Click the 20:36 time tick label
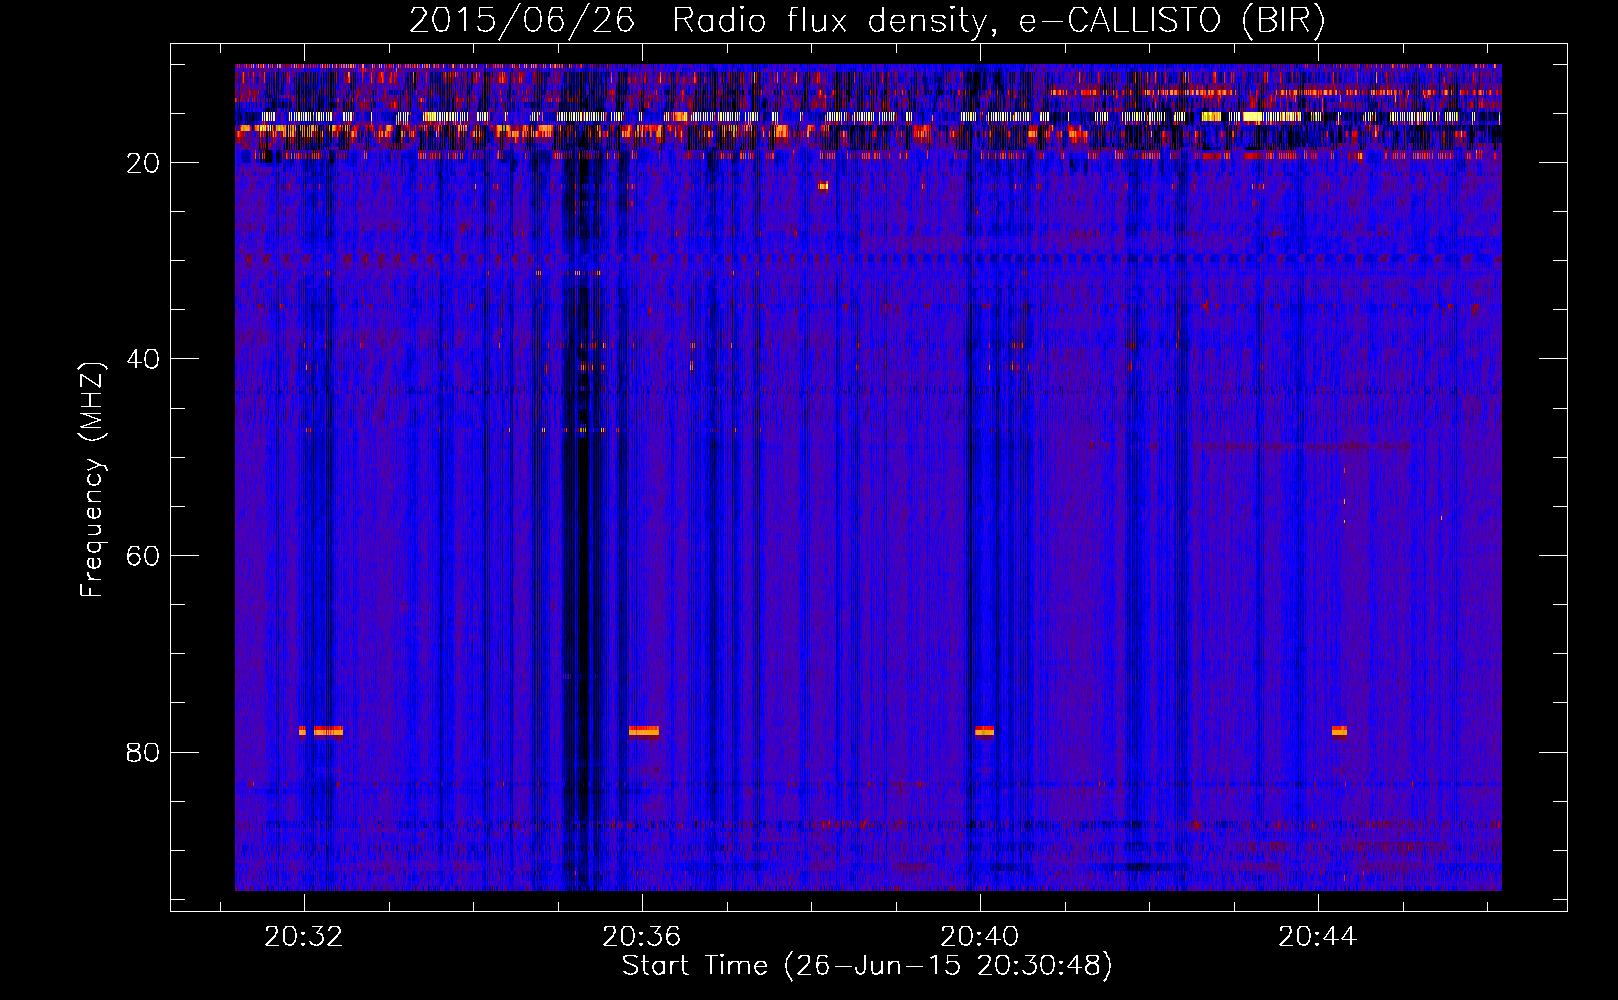1618x1000 pixels. (x=642, y=936)
